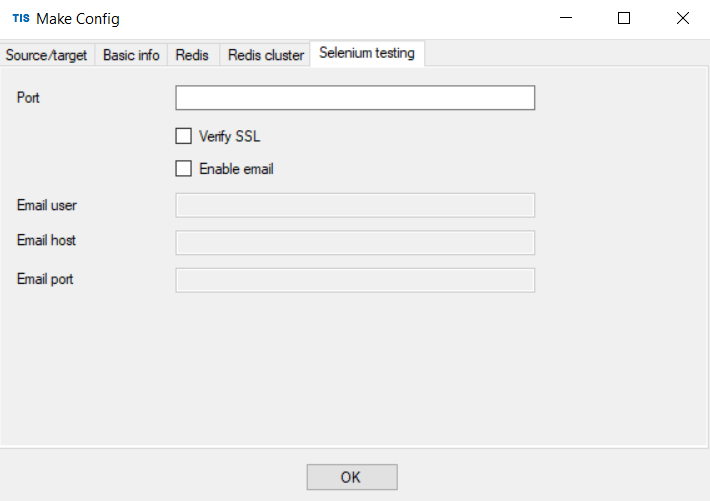Tick the Verify SSL checkbox
This screenshot has height=501, width=710.
tap(183, 136)
